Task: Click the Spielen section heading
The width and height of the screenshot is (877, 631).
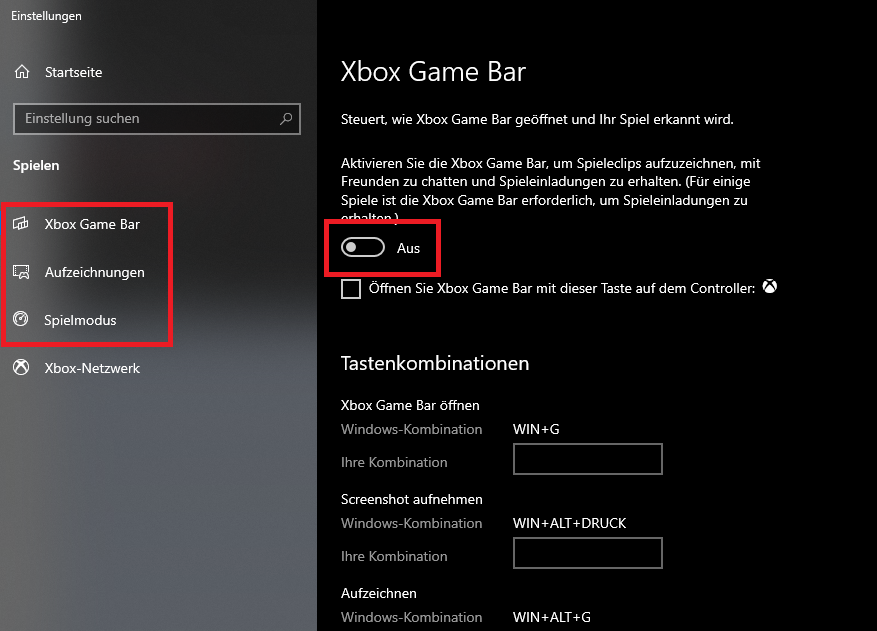Action: click(x=36, y=166)
